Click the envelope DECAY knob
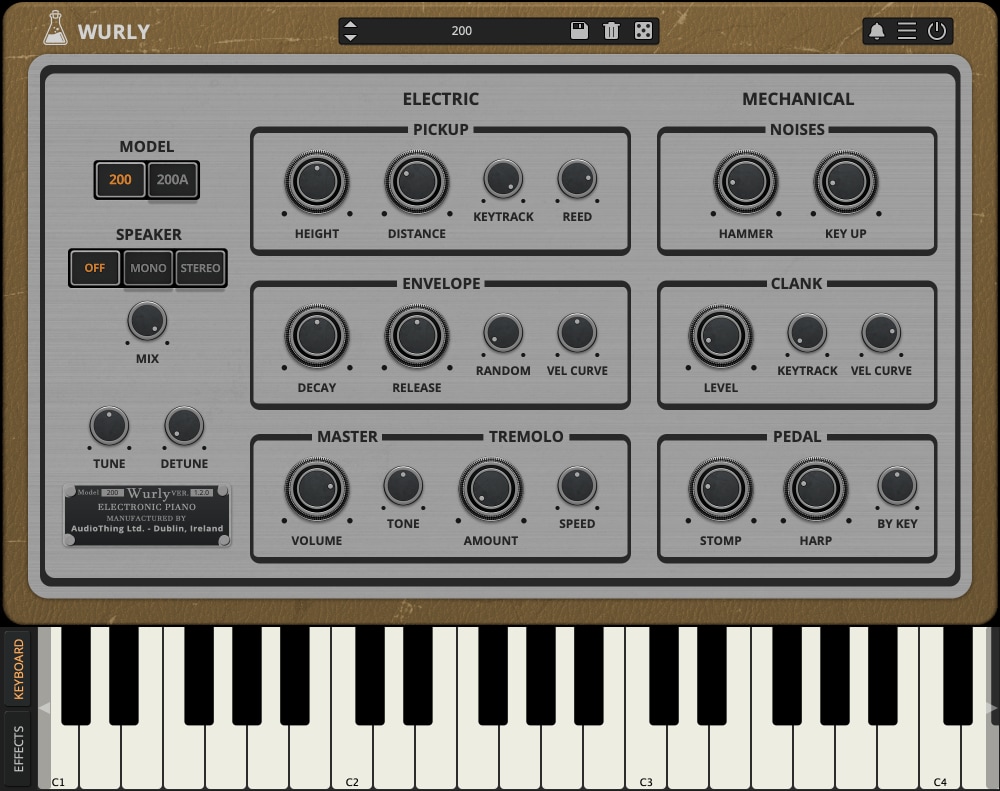Viewport: 1000px width, 791px height. 317,336
